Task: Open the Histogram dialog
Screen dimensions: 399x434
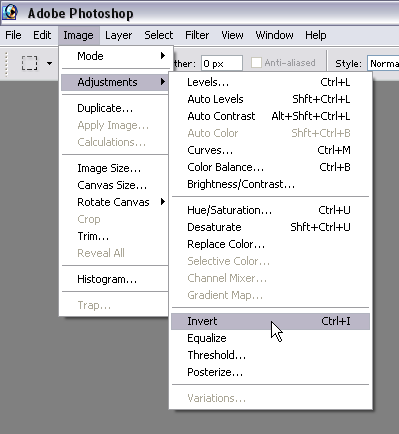Action: [115, 279]
